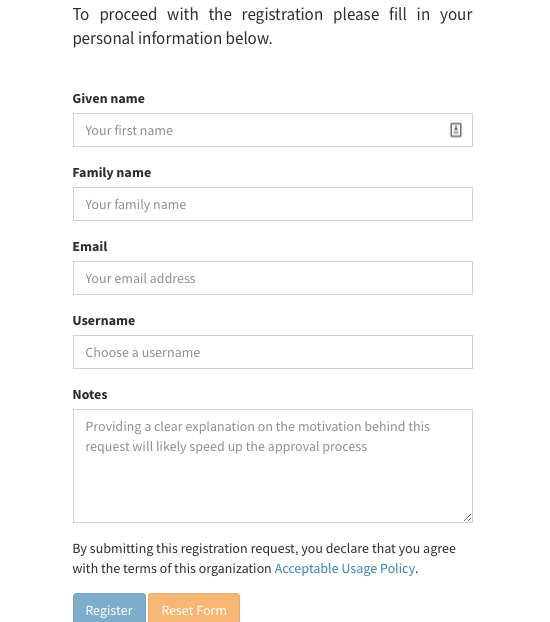Focus the Notes text area
Image resolution: width=550 pixels, height=622 pixels.
coord(273,466)
